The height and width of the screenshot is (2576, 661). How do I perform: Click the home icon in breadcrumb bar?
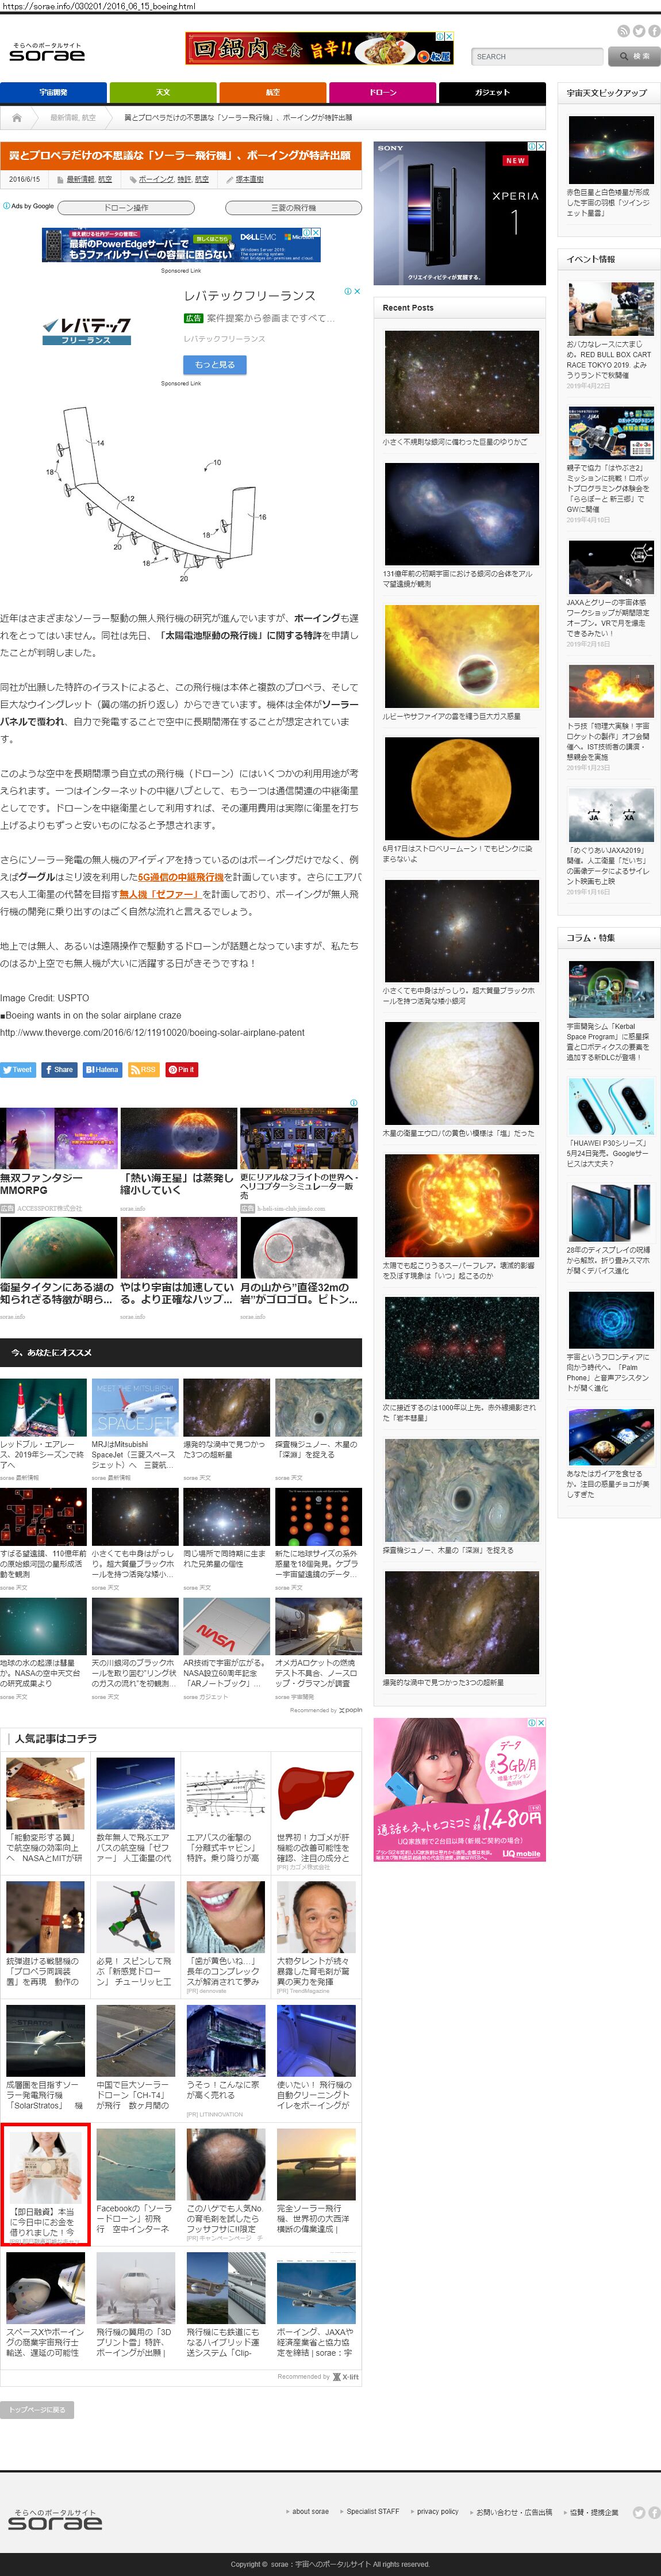17,118
